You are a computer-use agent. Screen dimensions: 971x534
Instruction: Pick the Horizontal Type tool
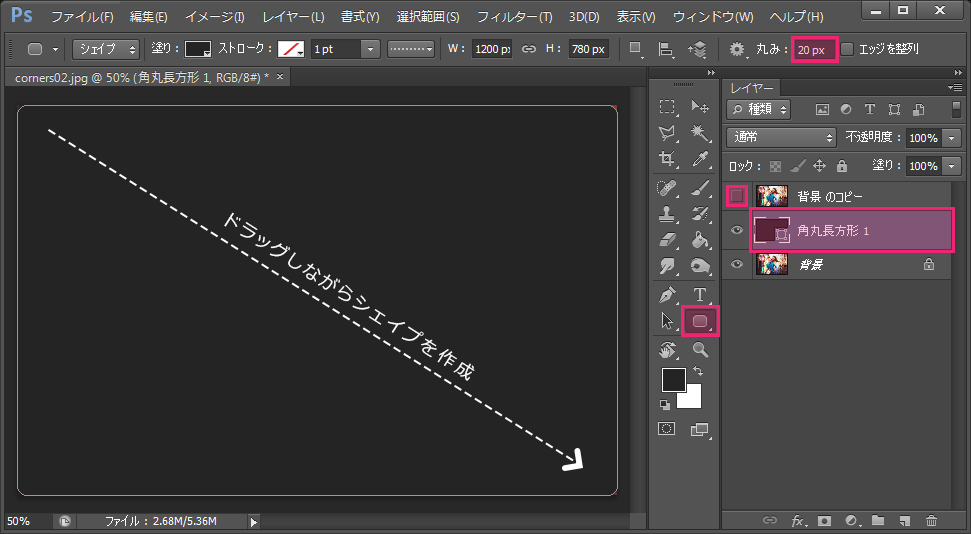pos(700,294)
